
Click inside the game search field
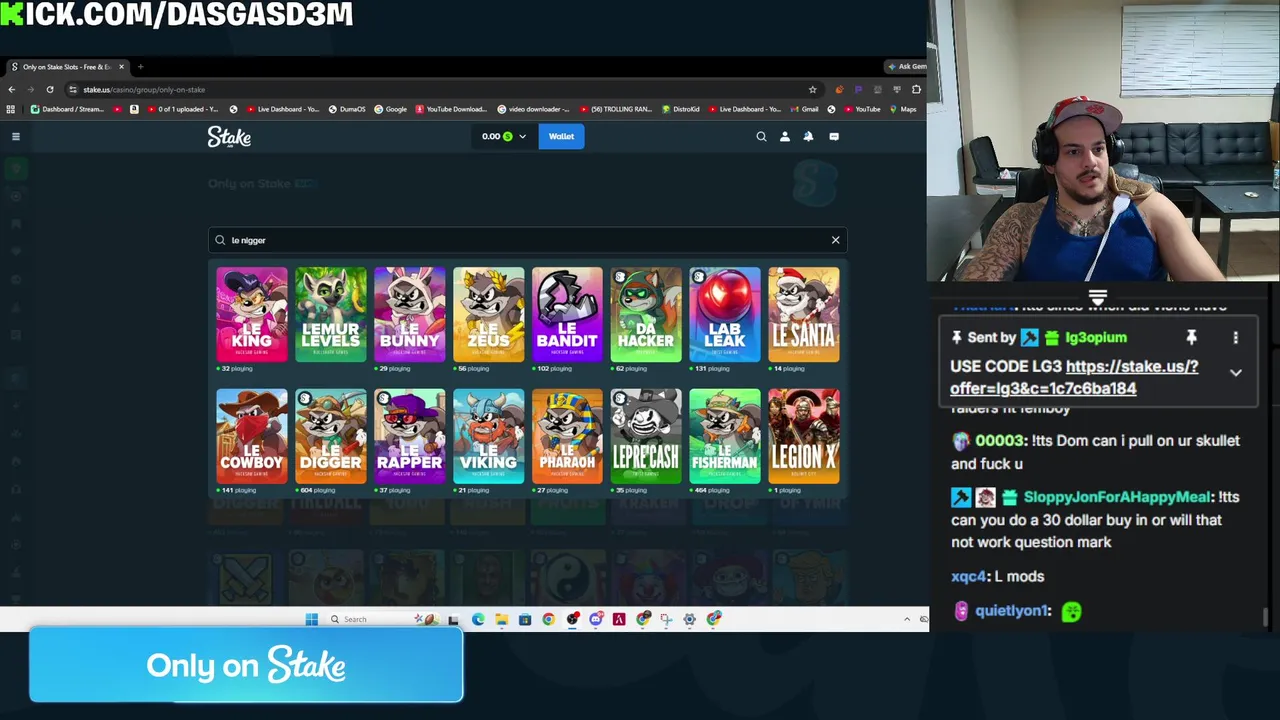528,240
